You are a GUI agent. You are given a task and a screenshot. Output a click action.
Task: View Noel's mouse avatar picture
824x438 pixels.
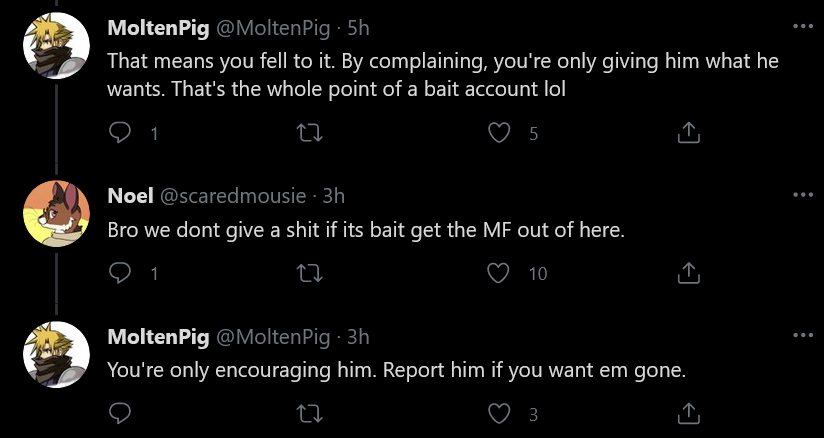point(56,213)
